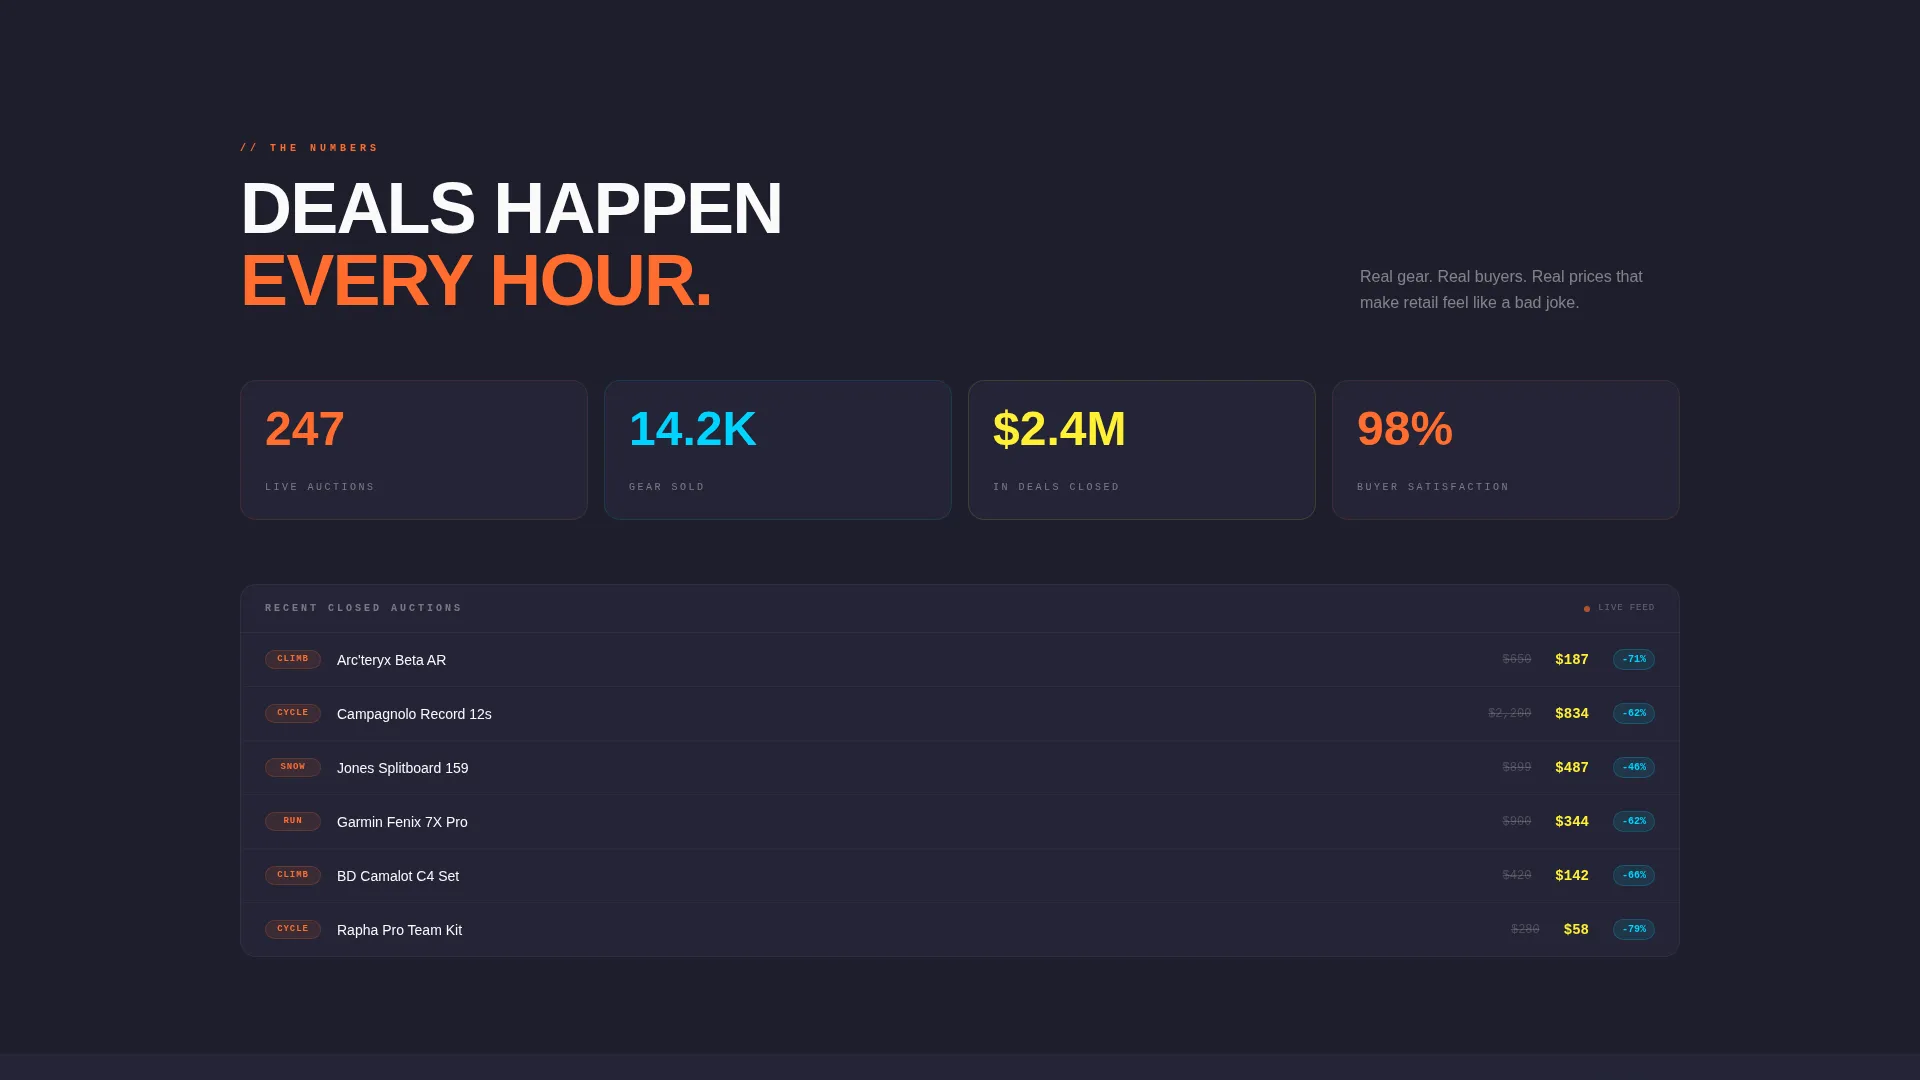The image size is (1920, 1080).
Task: Click the 98% Buyer Satisfaction card
Action: pyautogui.click(x=1506, y=450)
